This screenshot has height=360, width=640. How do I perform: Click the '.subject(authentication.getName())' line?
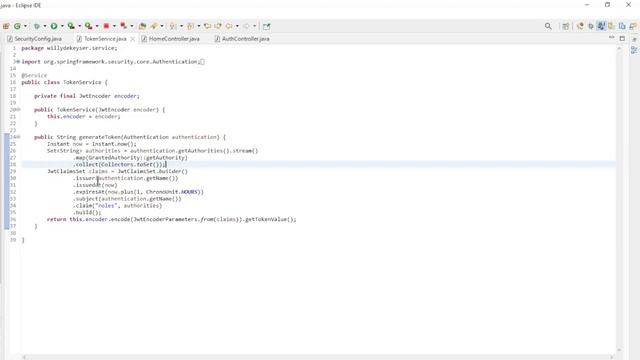127,199
